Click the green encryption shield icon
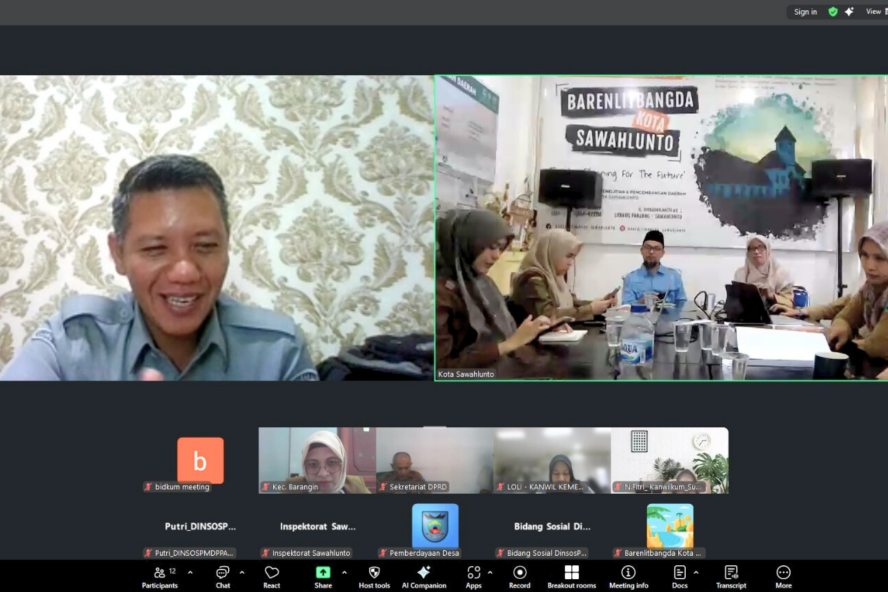 pos(833,12)
